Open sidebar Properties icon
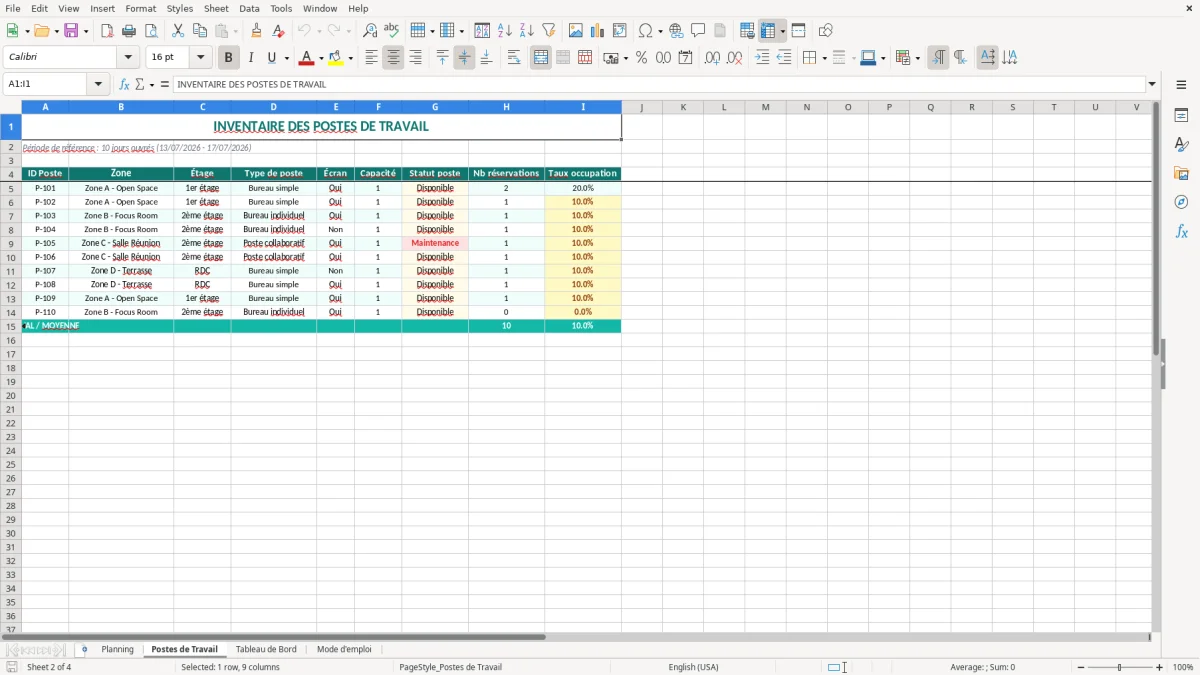Viewport: 1200px width, 675px height. pyautogui.click(x=1181, y=115)
